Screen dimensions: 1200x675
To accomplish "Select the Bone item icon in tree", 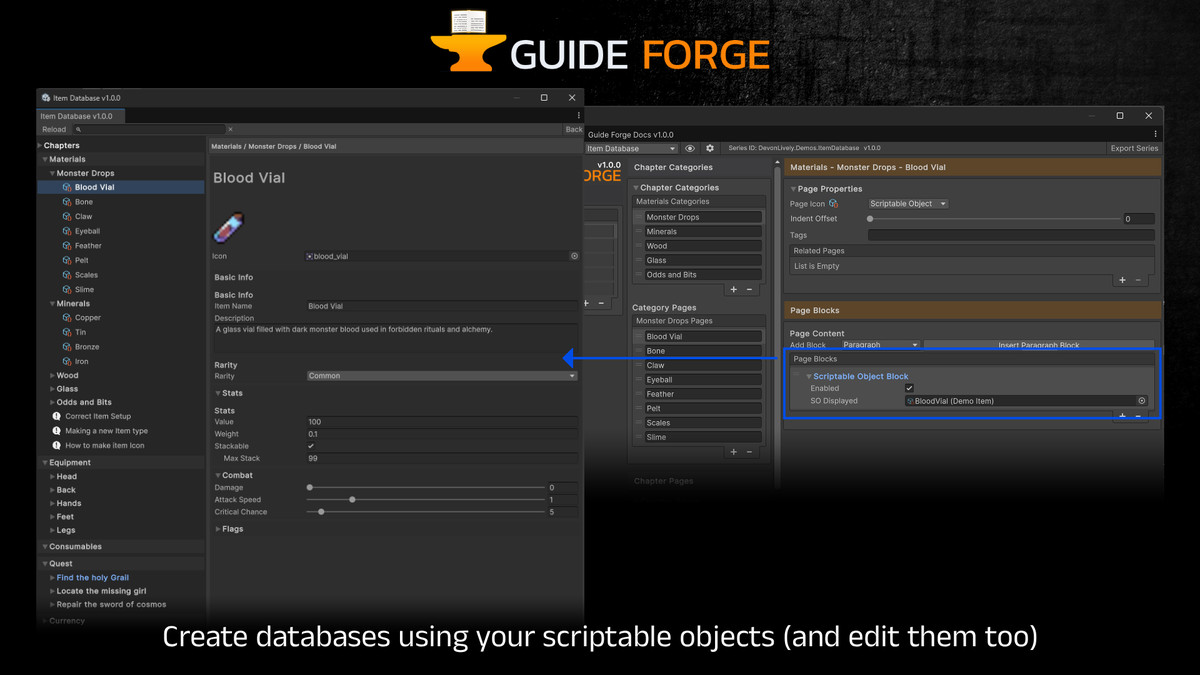I will click(x=67, y=202).
